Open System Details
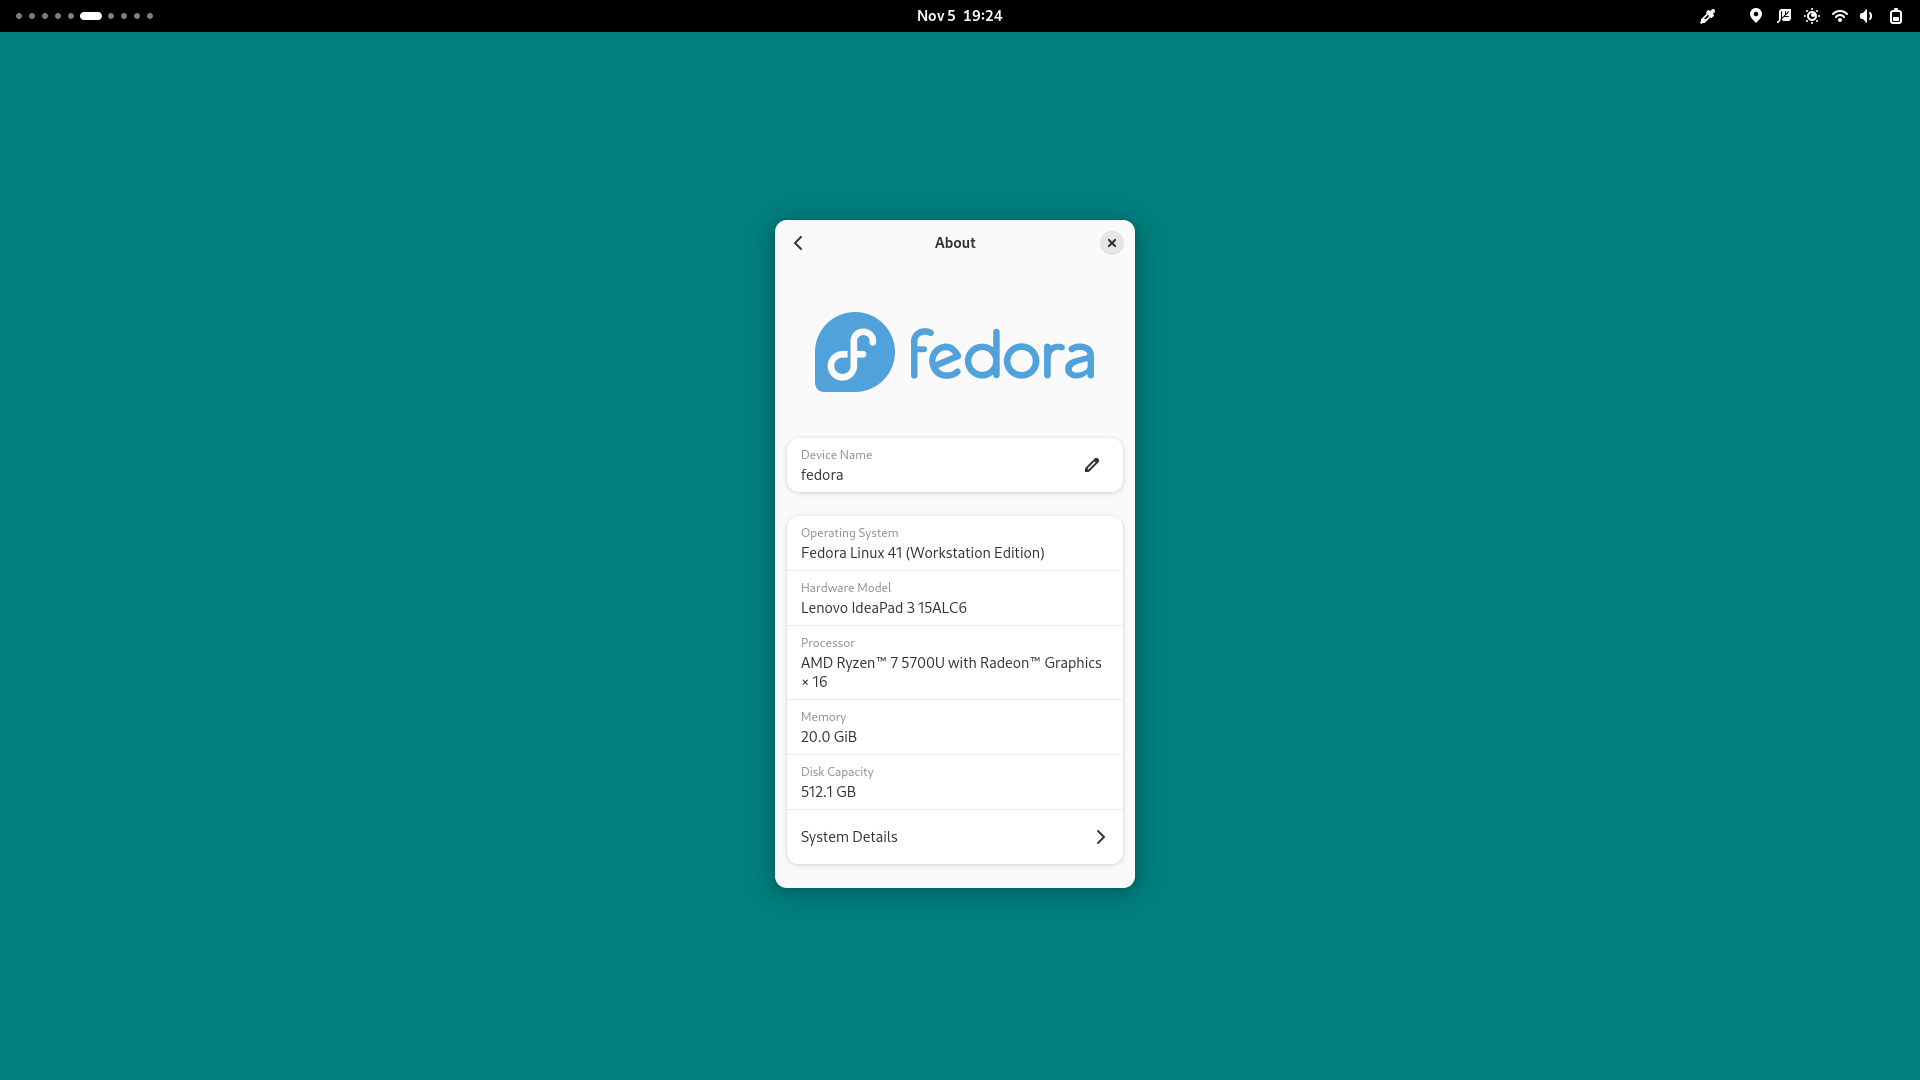Image resolution: width=1920 pixels, height=1080 pixels. [x=954, y=837]
